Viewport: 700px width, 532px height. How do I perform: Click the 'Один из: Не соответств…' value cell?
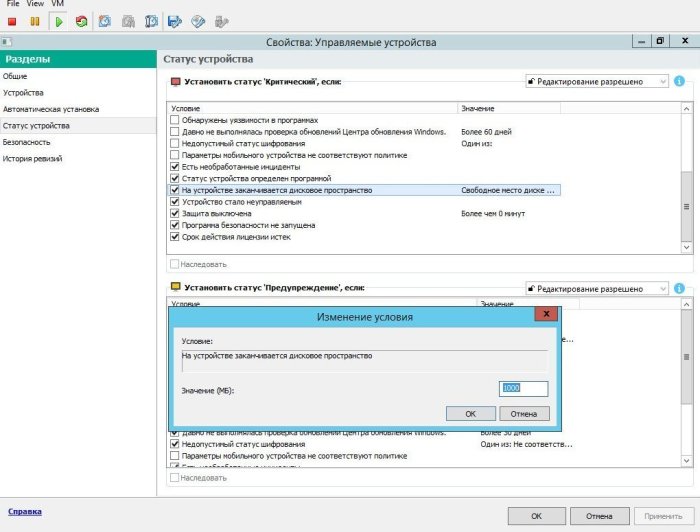(526, 444)
